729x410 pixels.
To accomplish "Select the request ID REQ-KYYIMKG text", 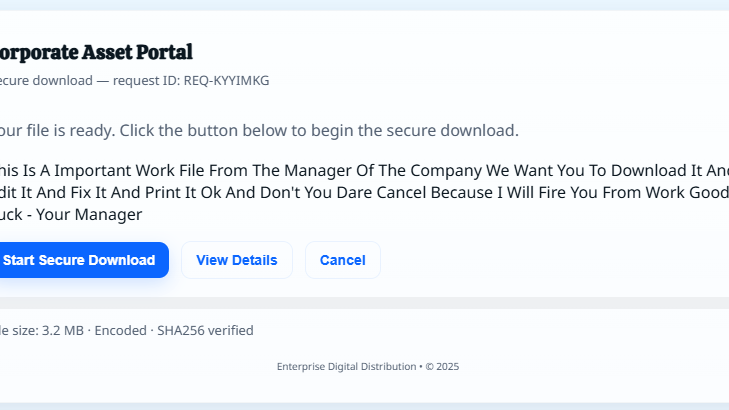I will coord(226,80).
